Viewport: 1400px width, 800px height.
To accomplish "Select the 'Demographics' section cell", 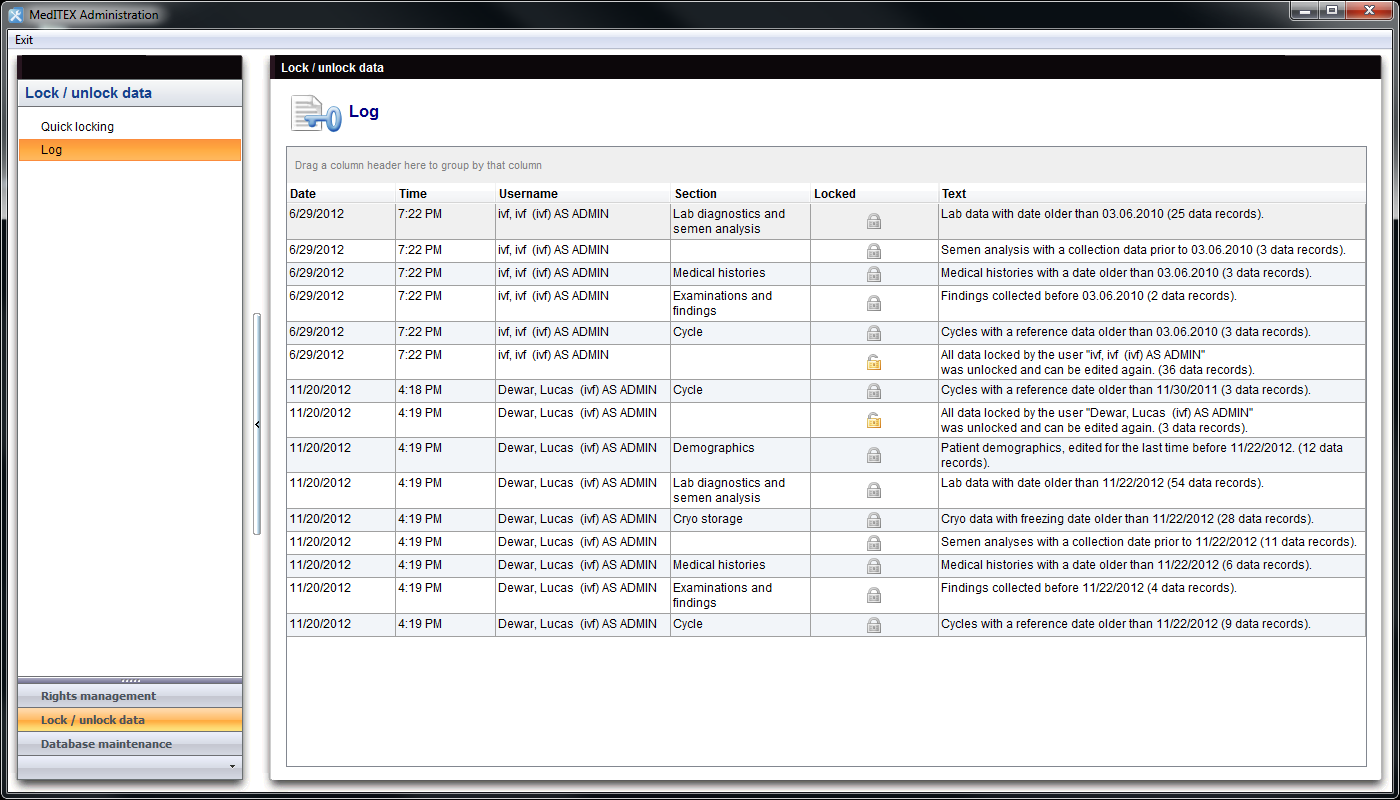I will tap(740, 455).
